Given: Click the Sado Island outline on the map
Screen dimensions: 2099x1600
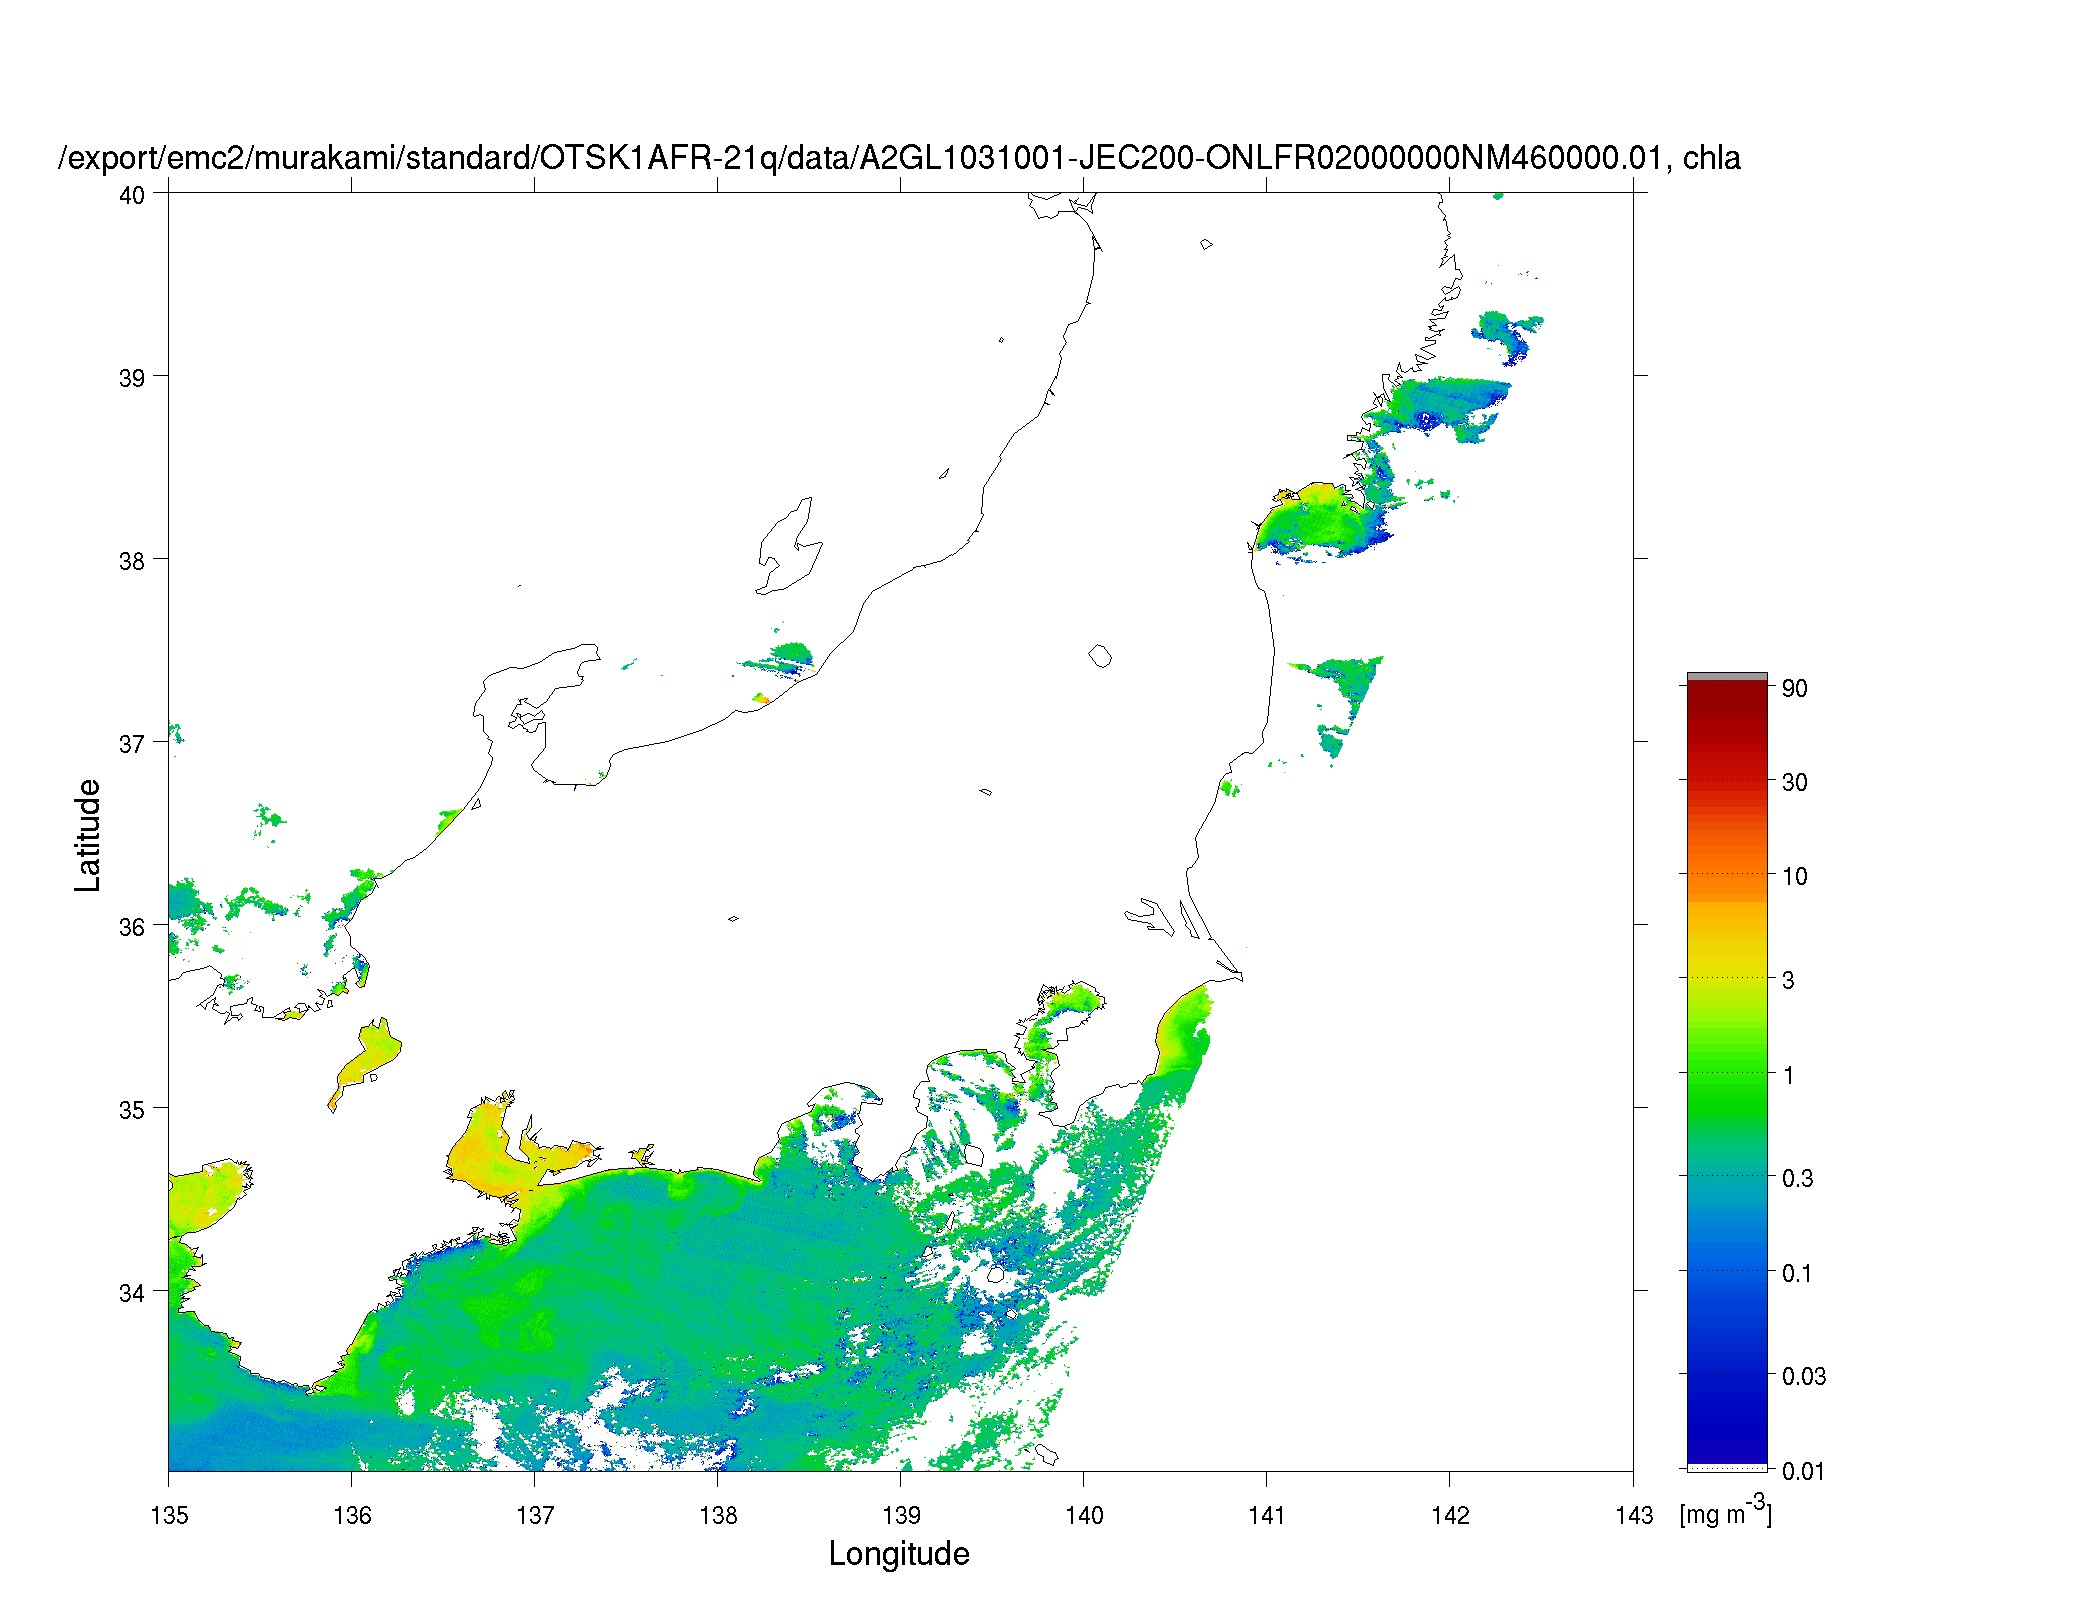Looking at the screenshot, I should point(788,547).
